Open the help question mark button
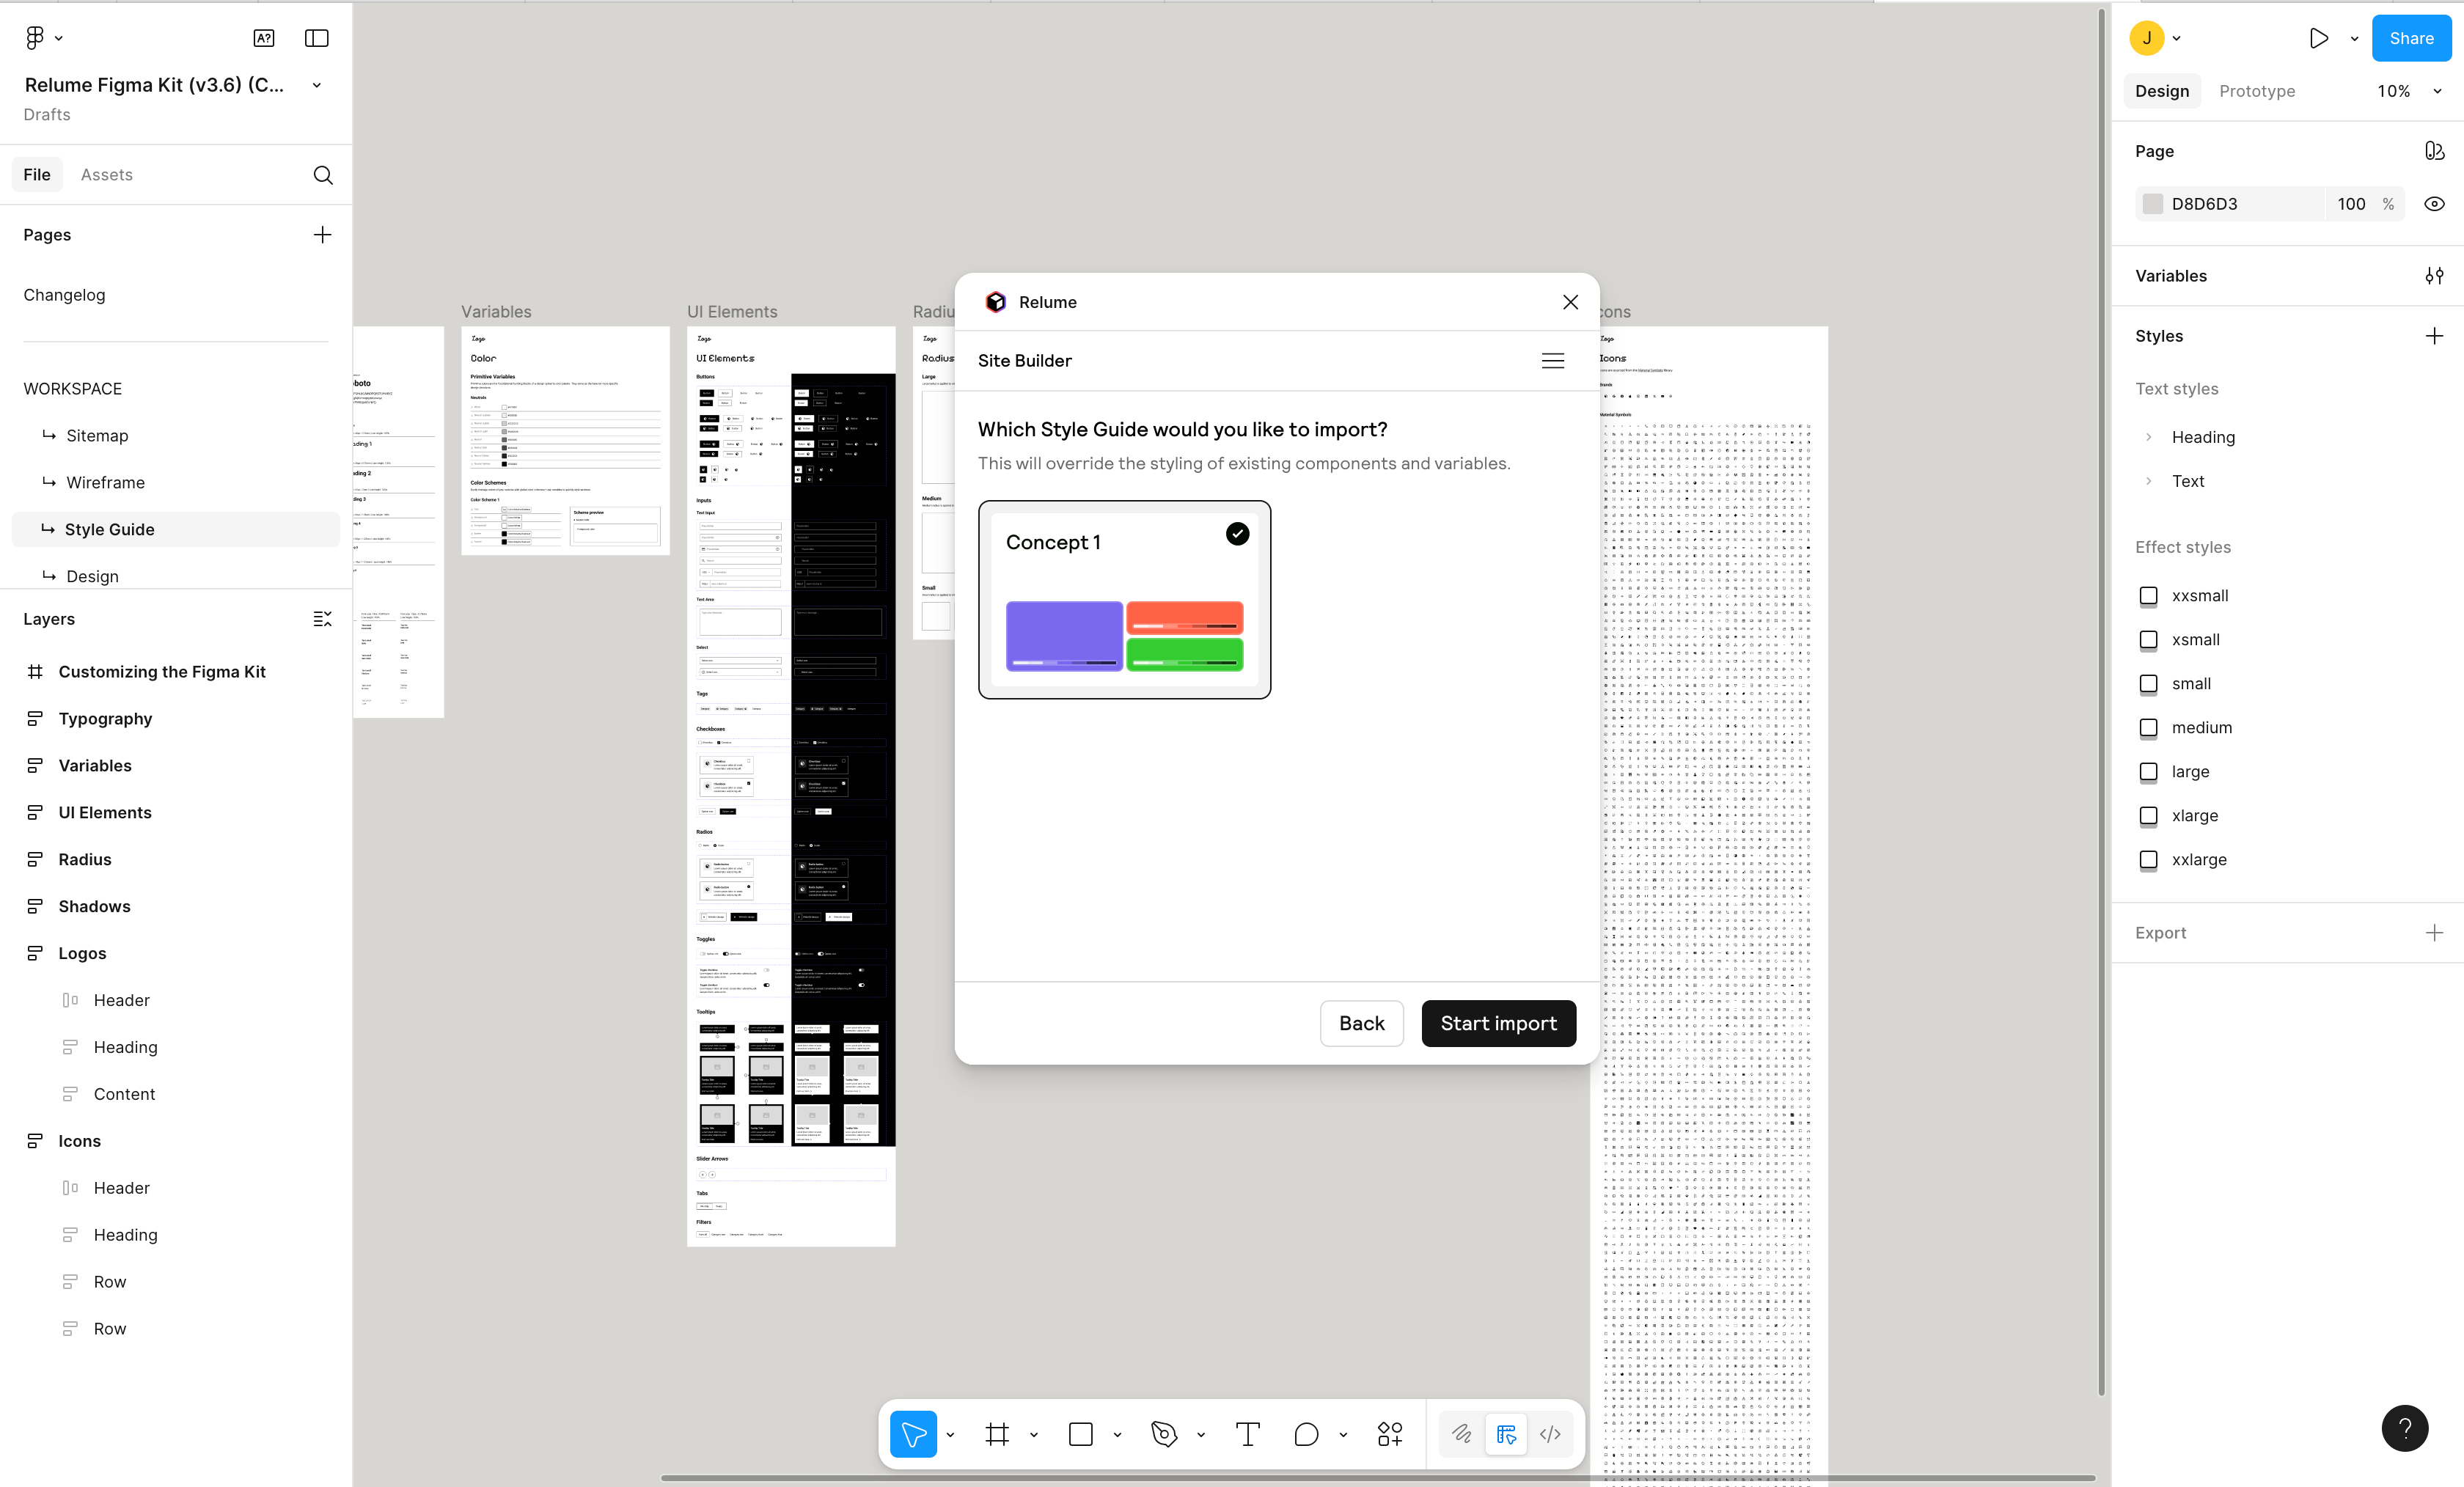The height and width of the screenshot is (1487, 2464). click(2405, 1428)
